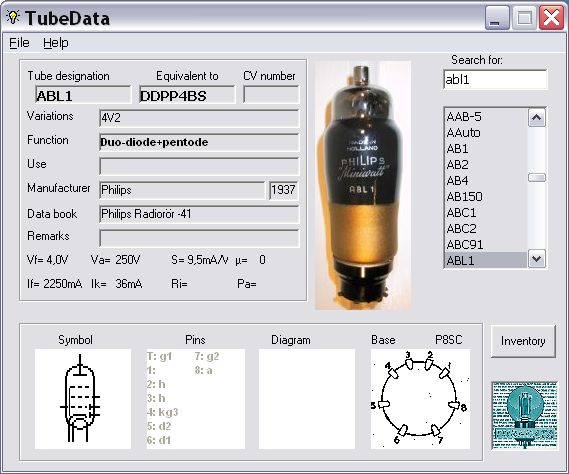Click the empty Use field

point(199,166)
